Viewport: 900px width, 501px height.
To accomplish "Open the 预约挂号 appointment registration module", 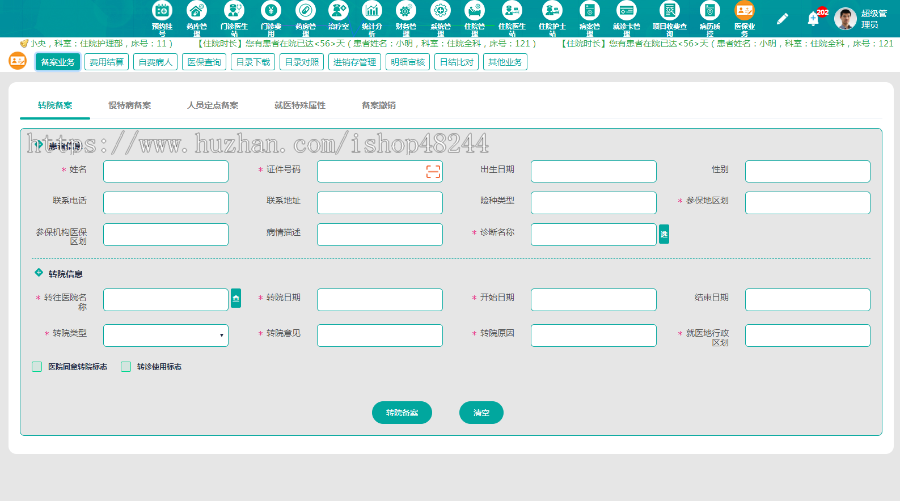I will pyautogui.click(x=162, y=18).
